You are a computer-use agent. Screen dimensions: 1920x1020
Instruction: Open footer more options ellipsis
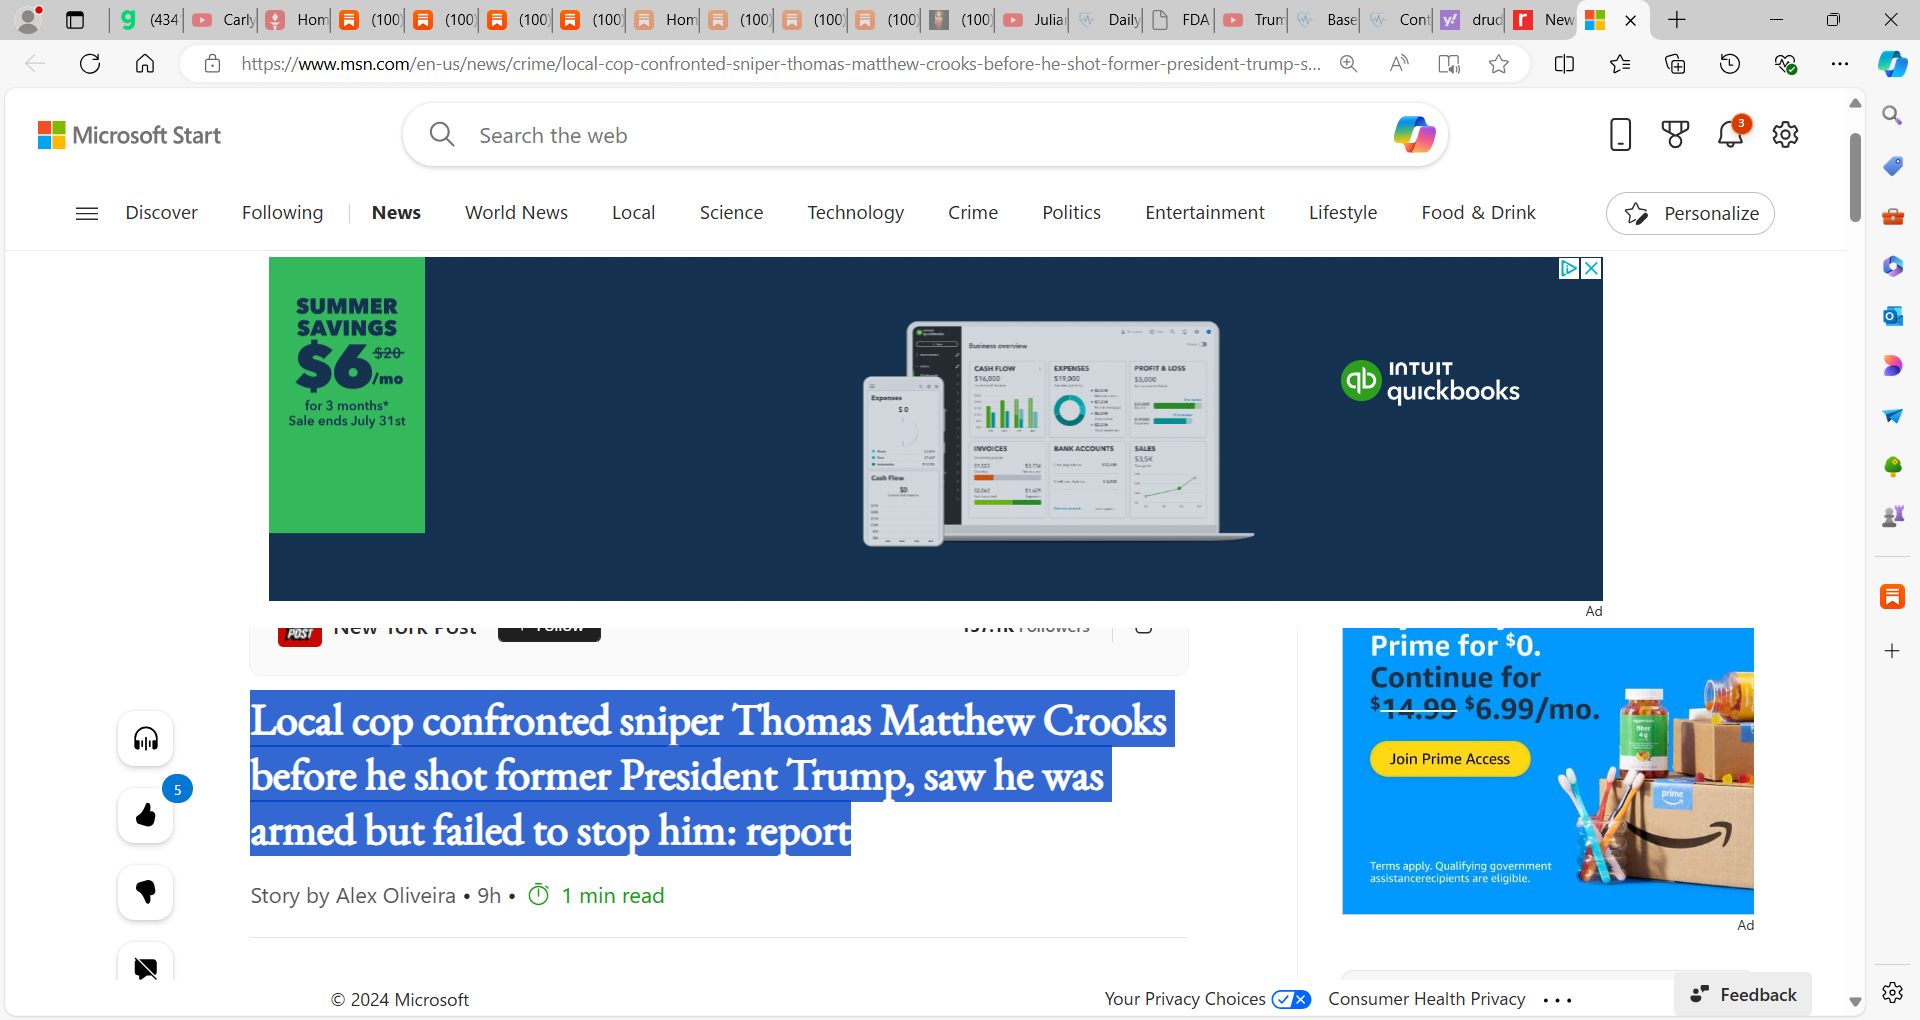click(1557, 1000)
